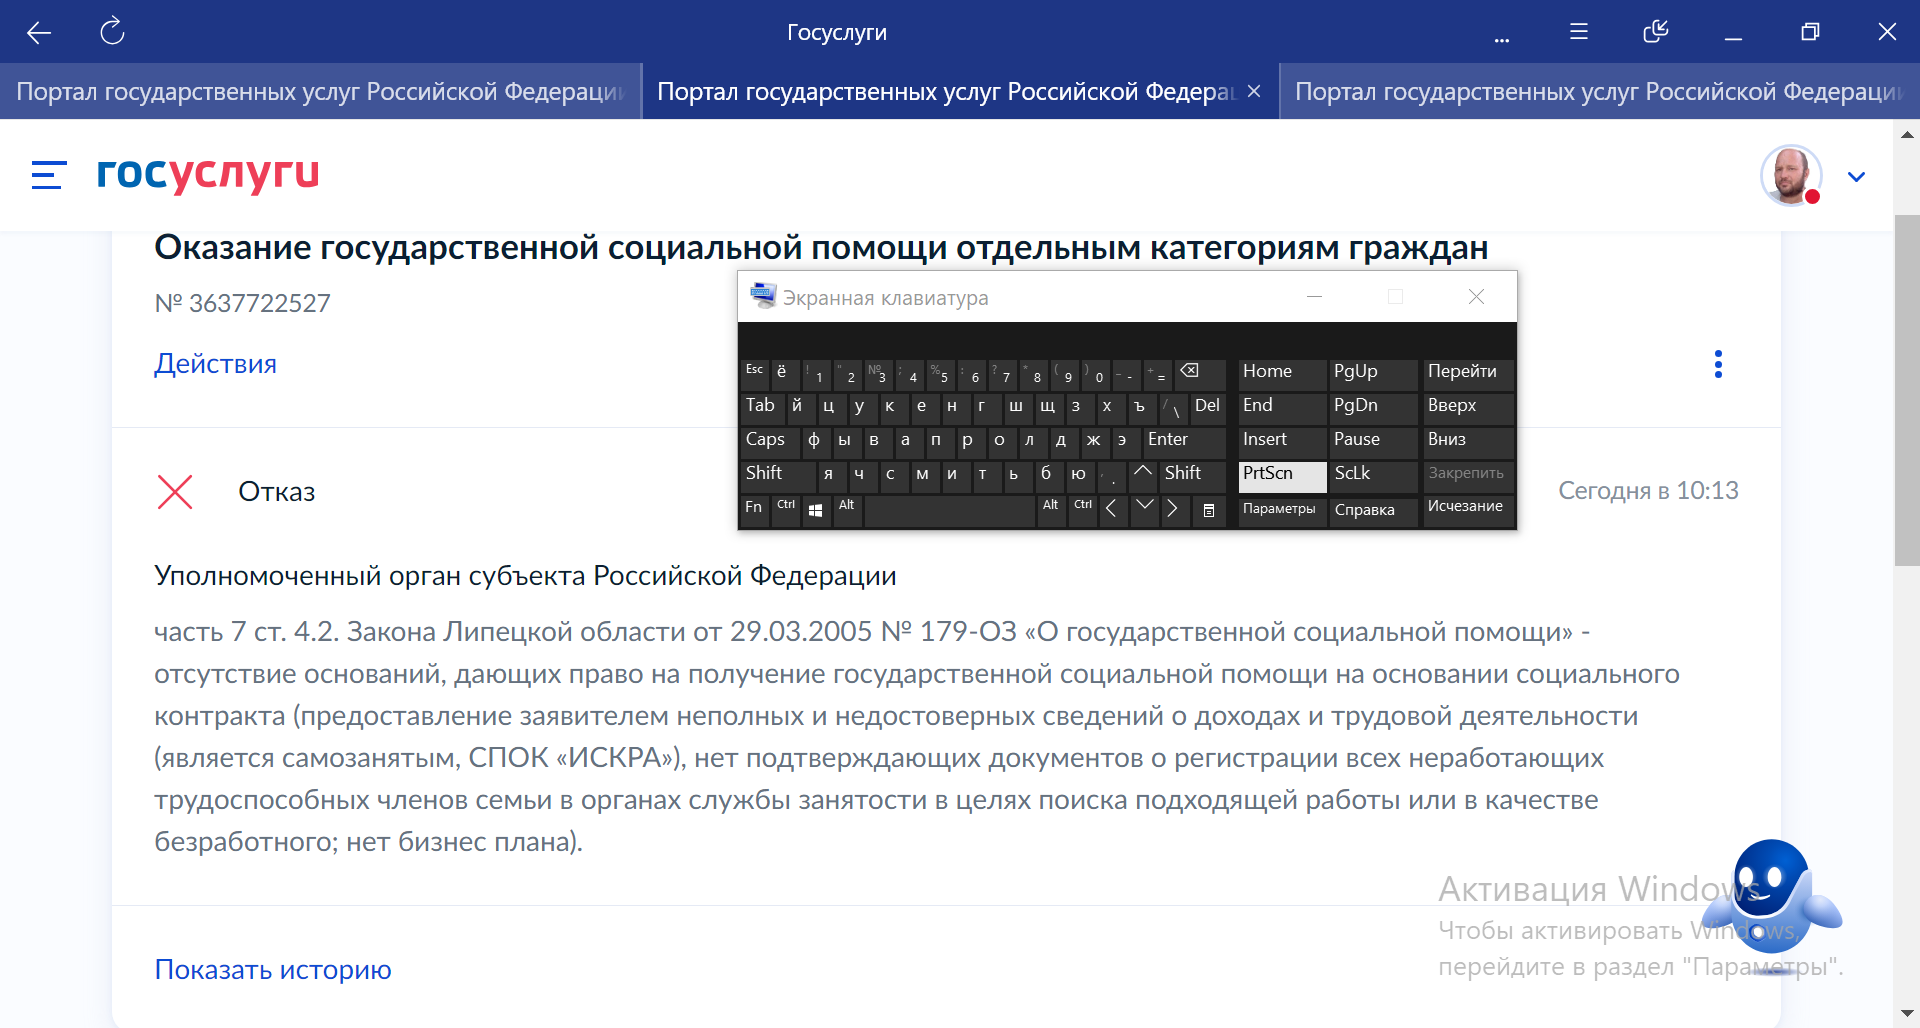Click the Перейти key on the on-screen keyboard
This screenshot has width=1920, height=1028.
point(1468,374)
